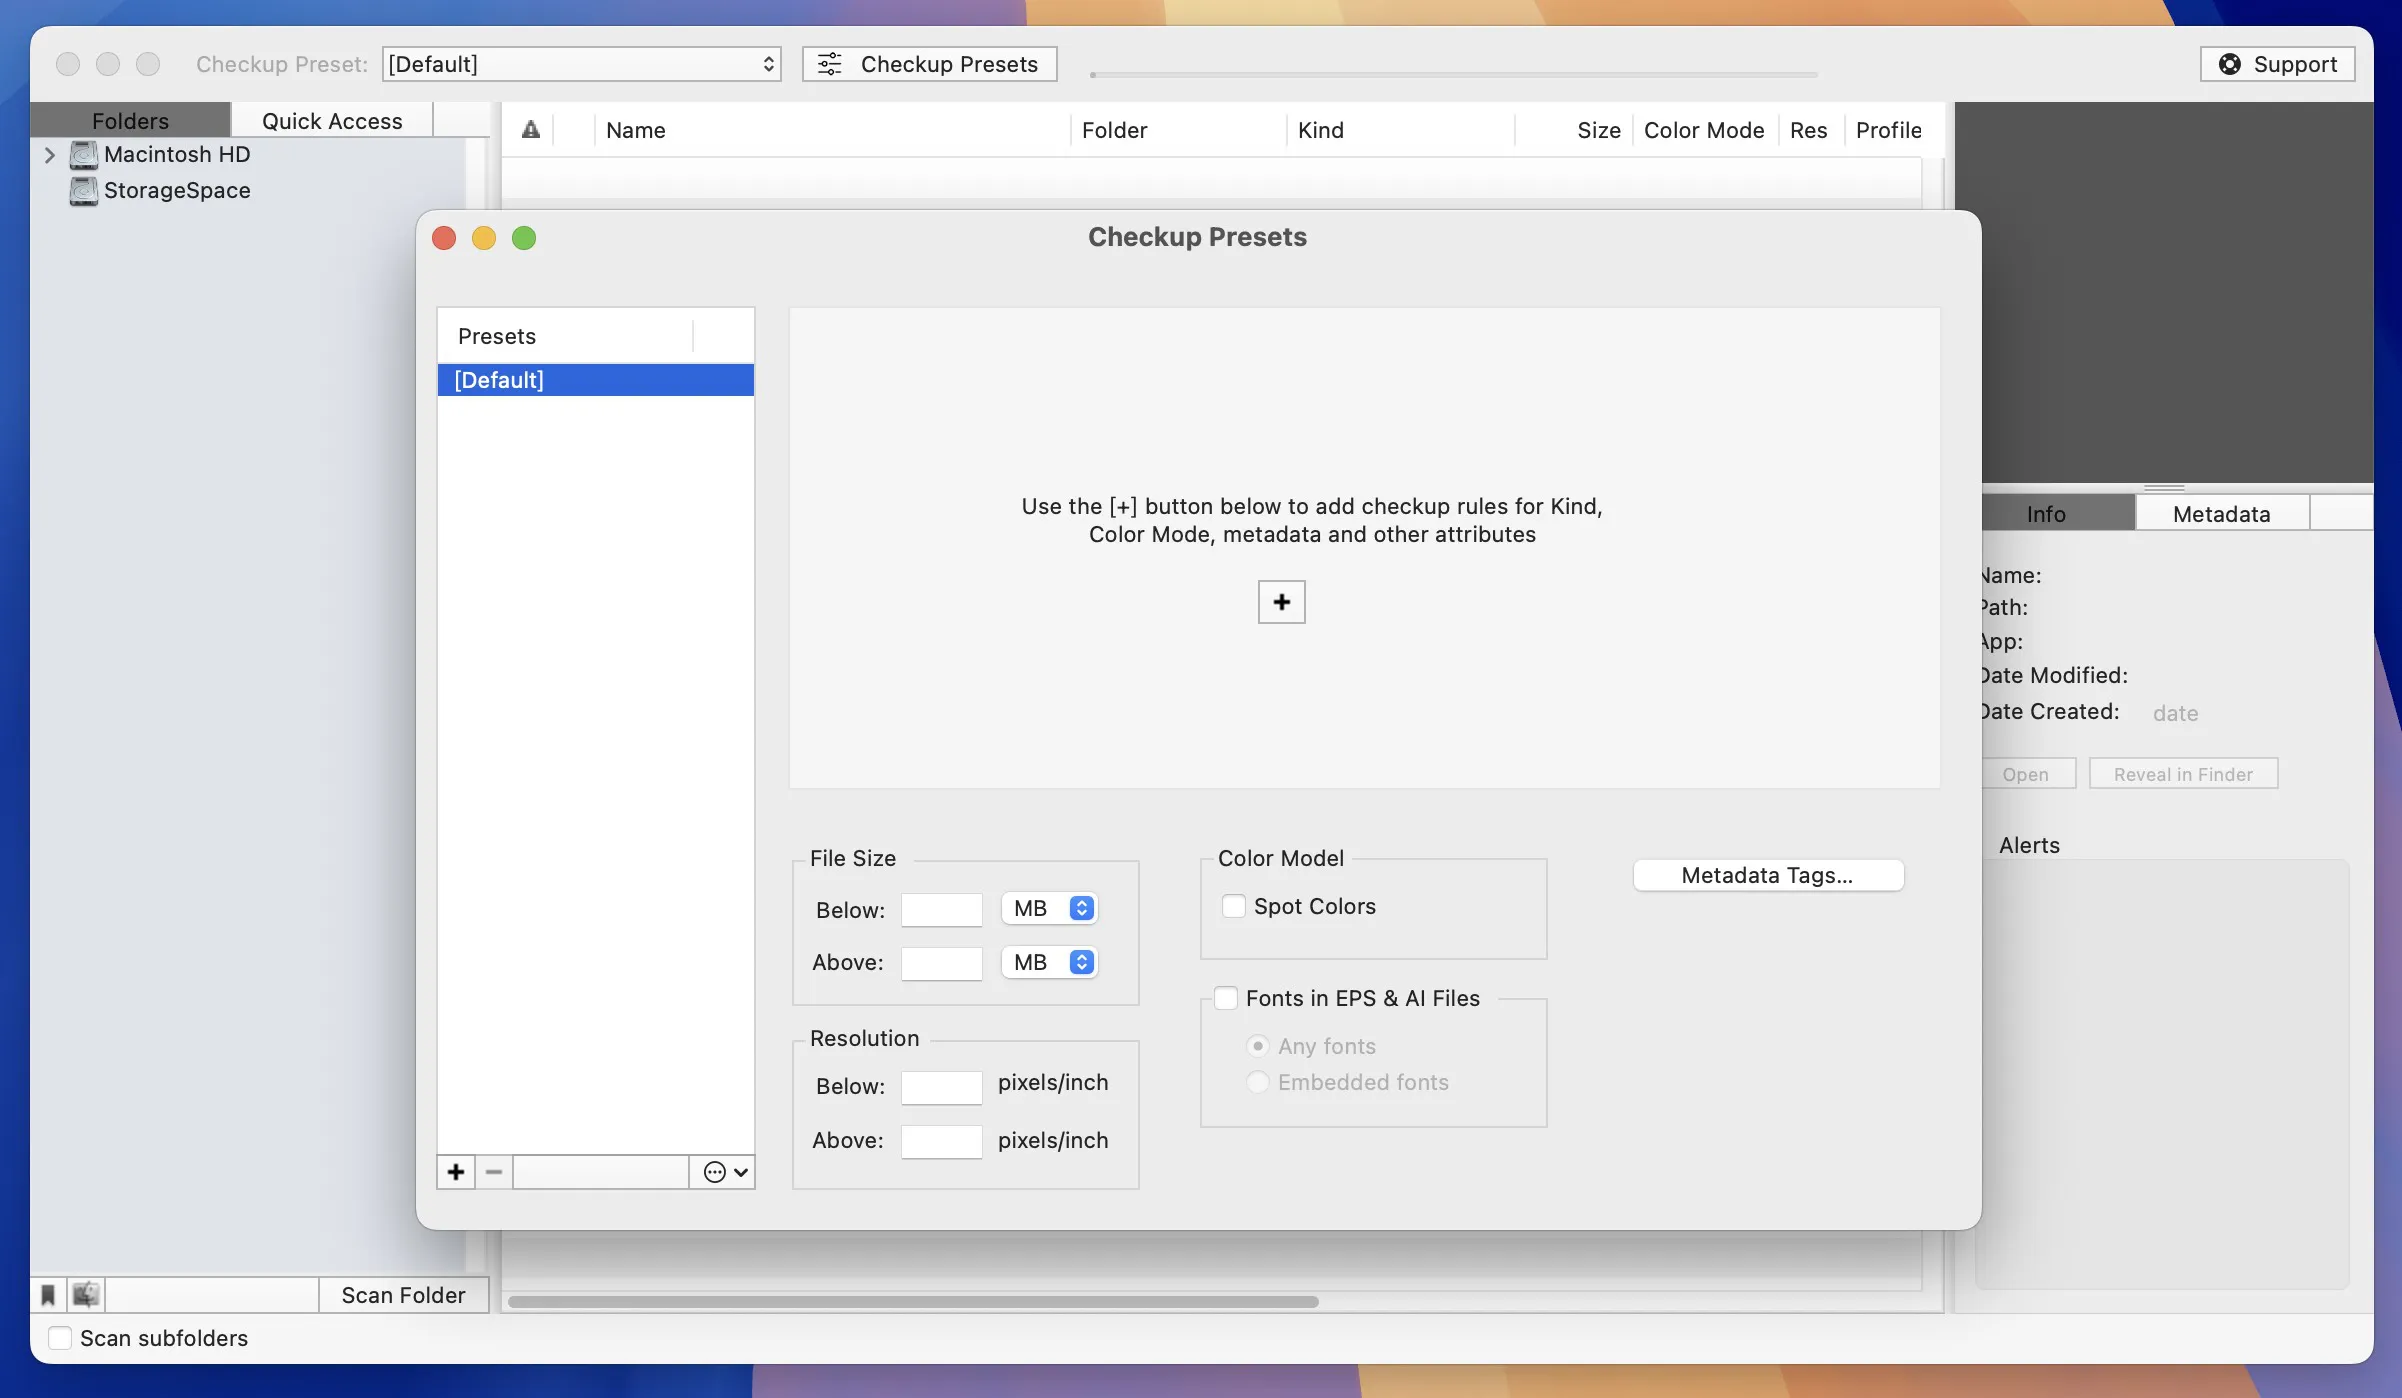Switch to the Info tab

(x=2058, y=514)
